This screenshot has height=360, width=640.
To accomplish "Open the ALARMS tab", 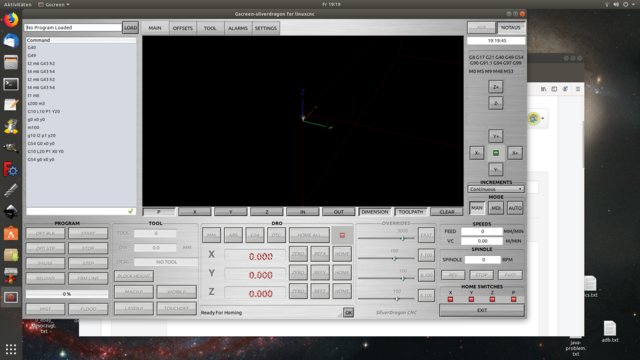I will (x=238, y=28).
